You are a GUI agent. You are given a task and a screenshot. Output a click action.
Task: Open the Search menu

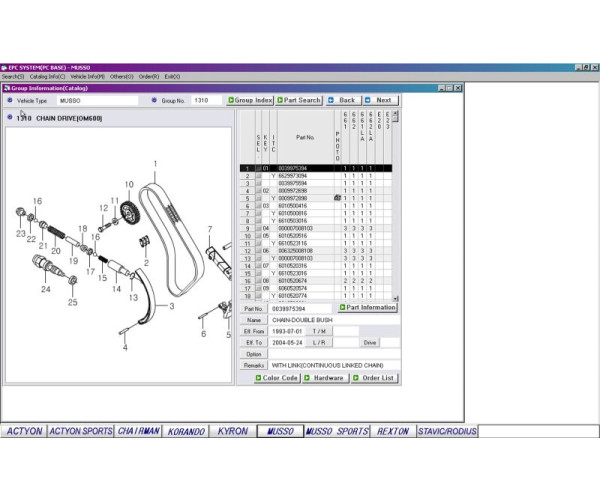12,76
